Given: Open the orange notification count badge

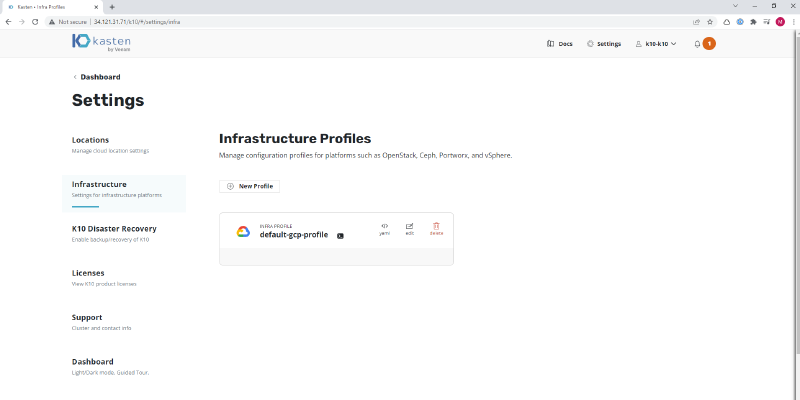Looking at the screenshot, I should [x=709, y=44].
